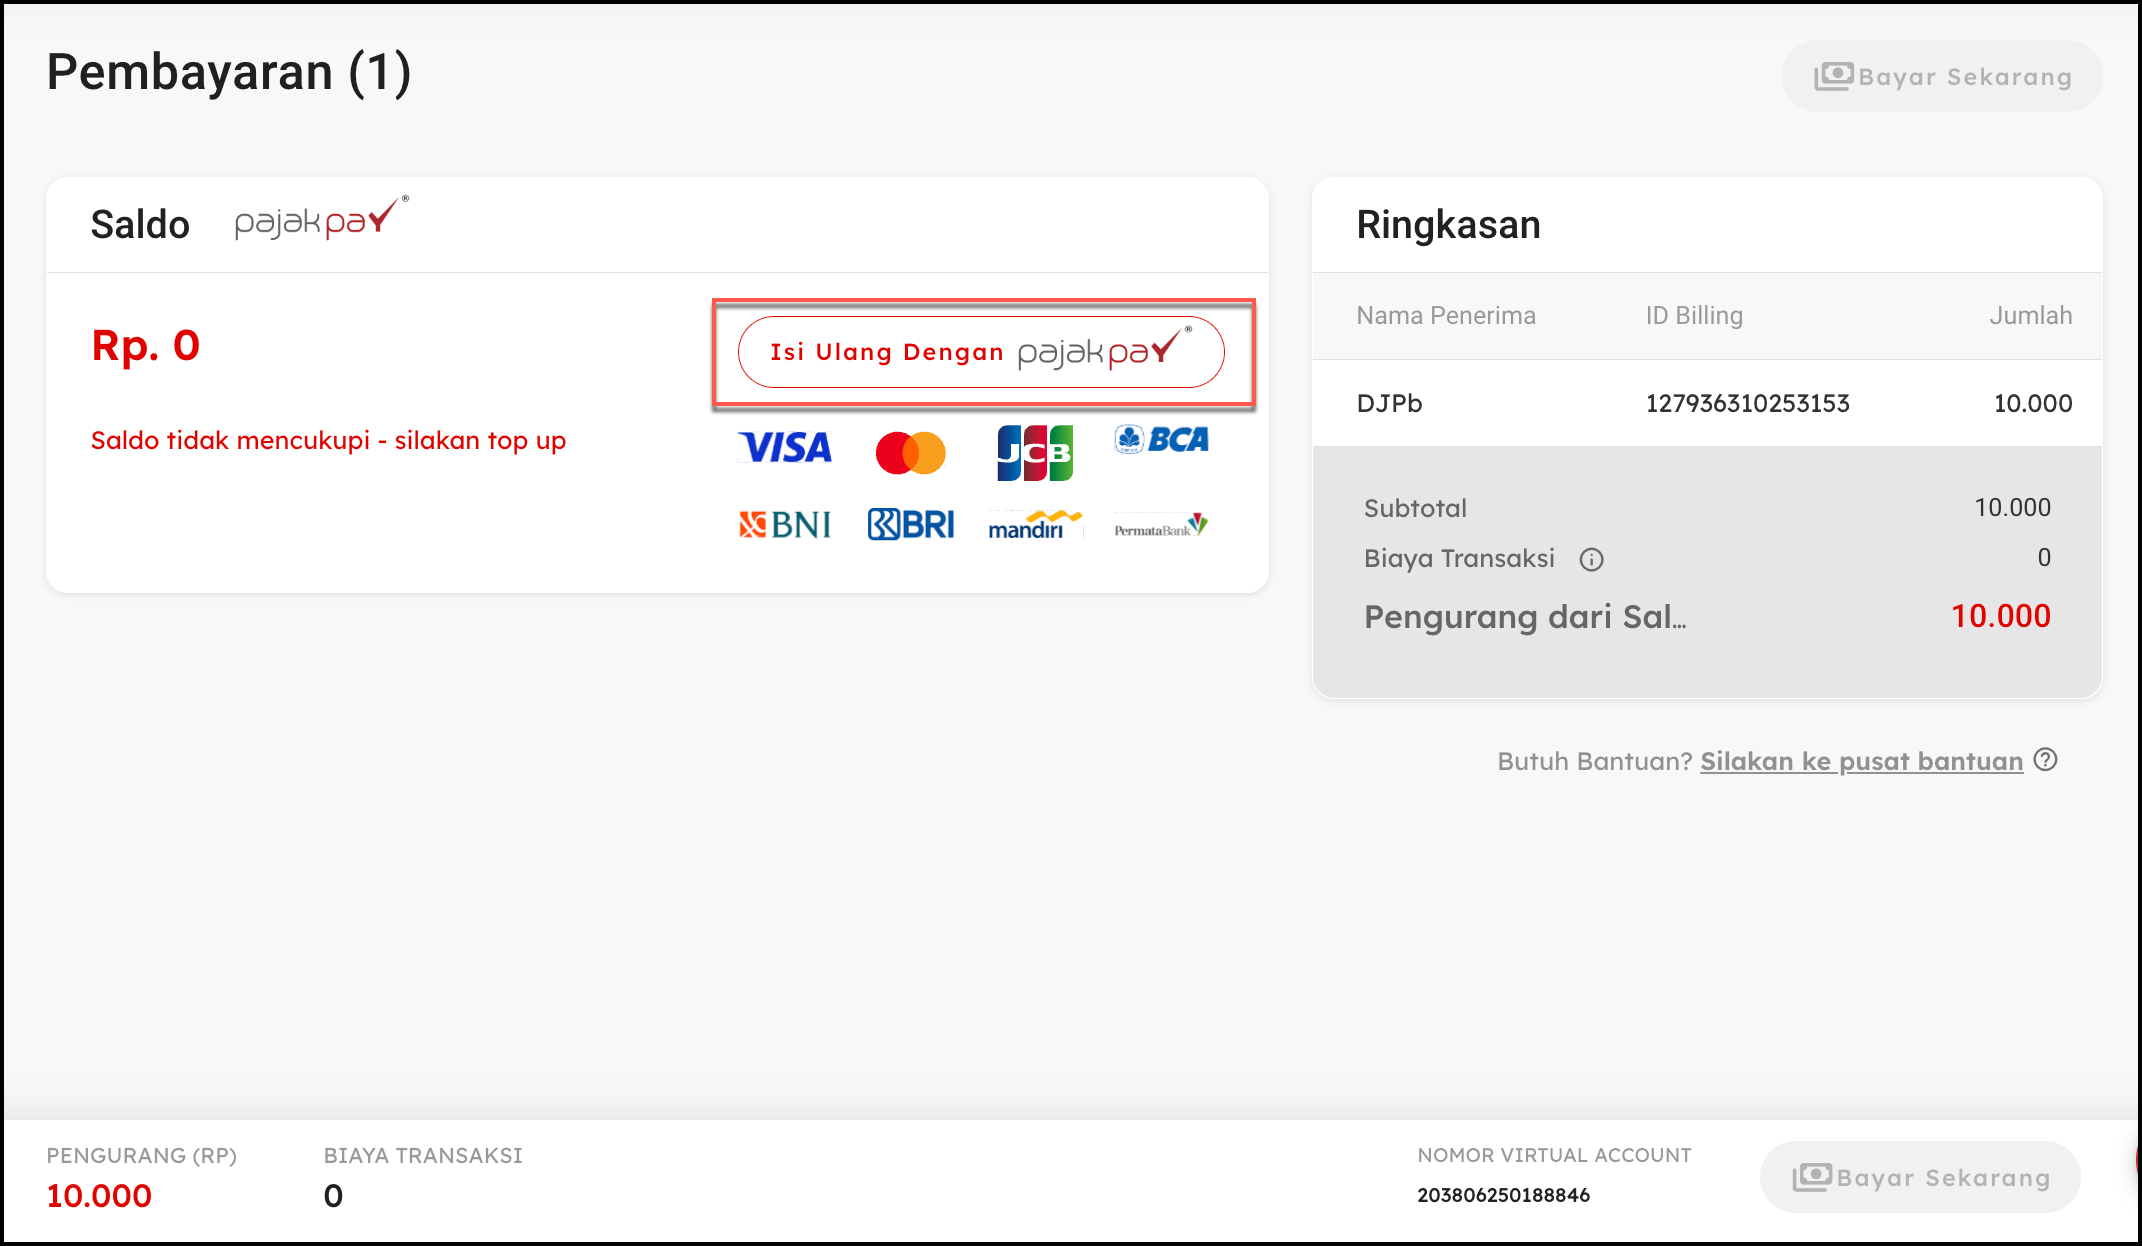Select virtual account number 203806250188846
This screenshot has width=2142, height=1246.
(1503, 1195)
